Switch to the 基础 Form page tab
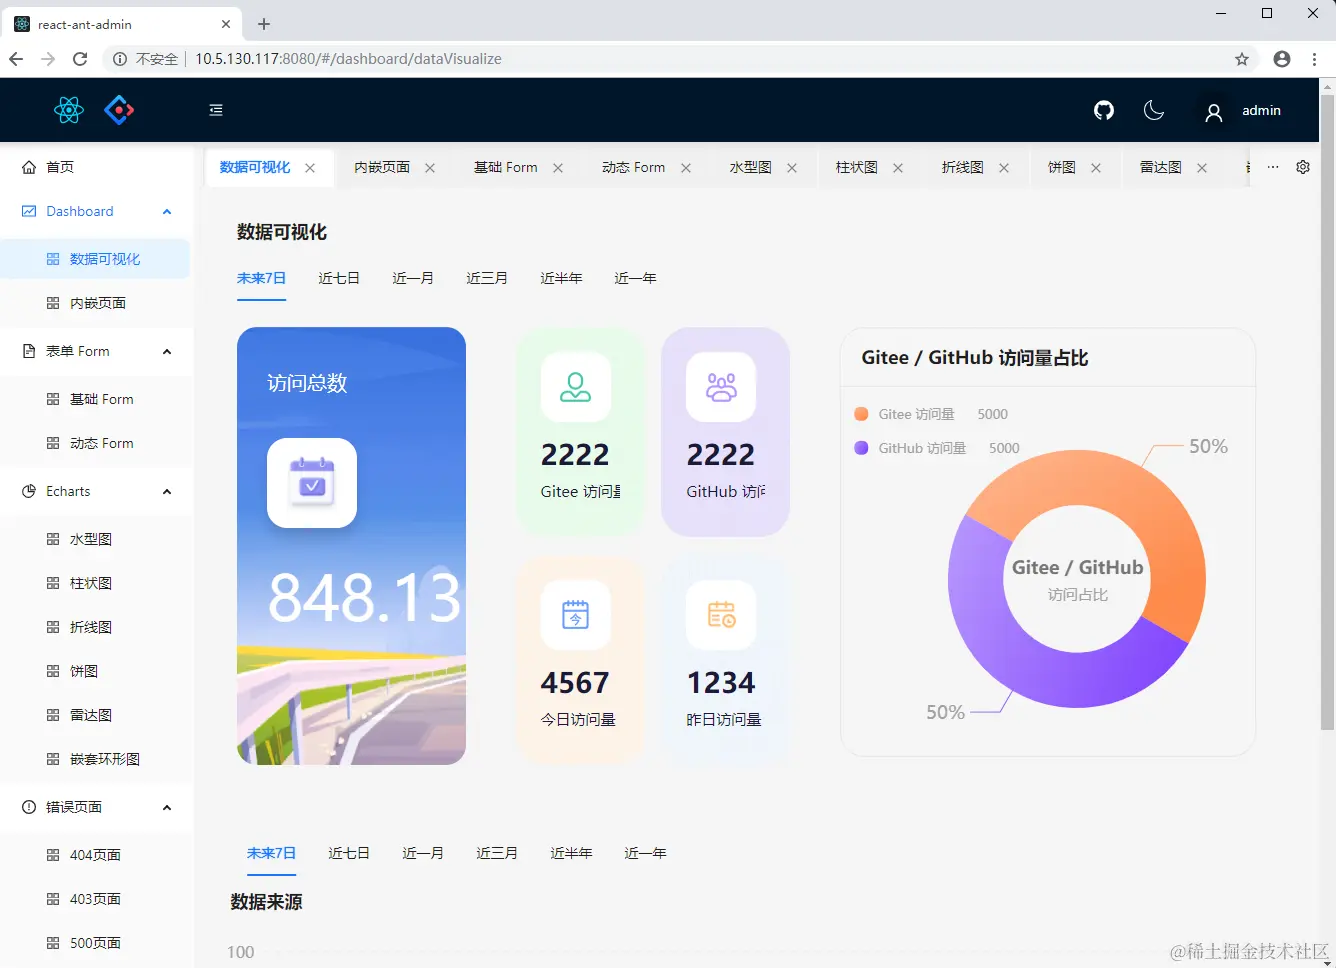This screenshot has width=1336, height=968. pyautogui.click(x=506, y=168)
